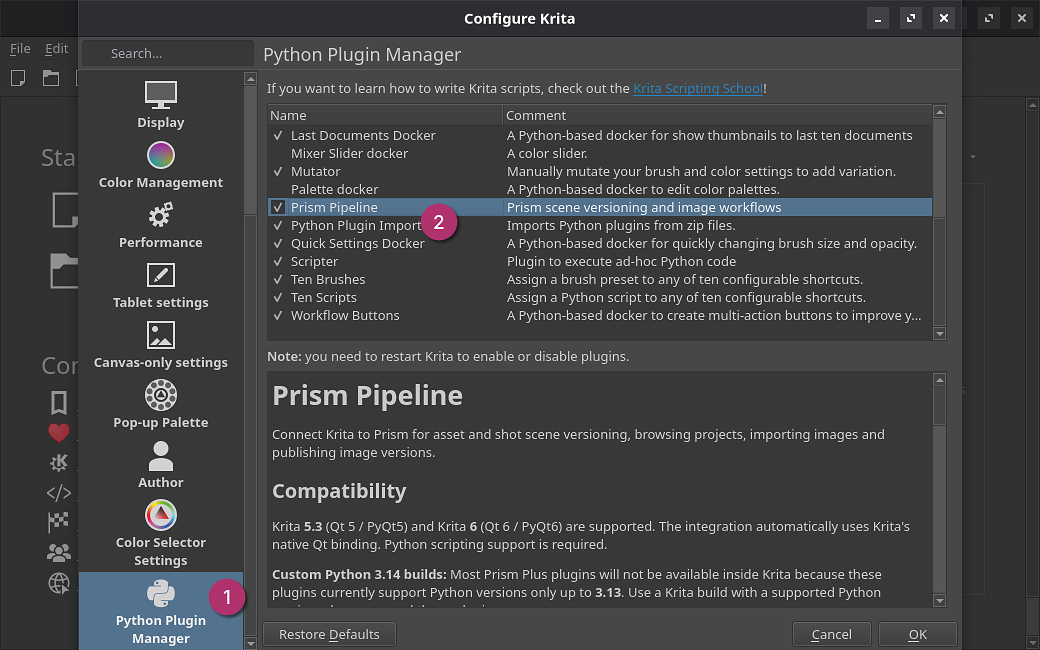
Task: Open Color Selector Settings page
Action: 161,534
